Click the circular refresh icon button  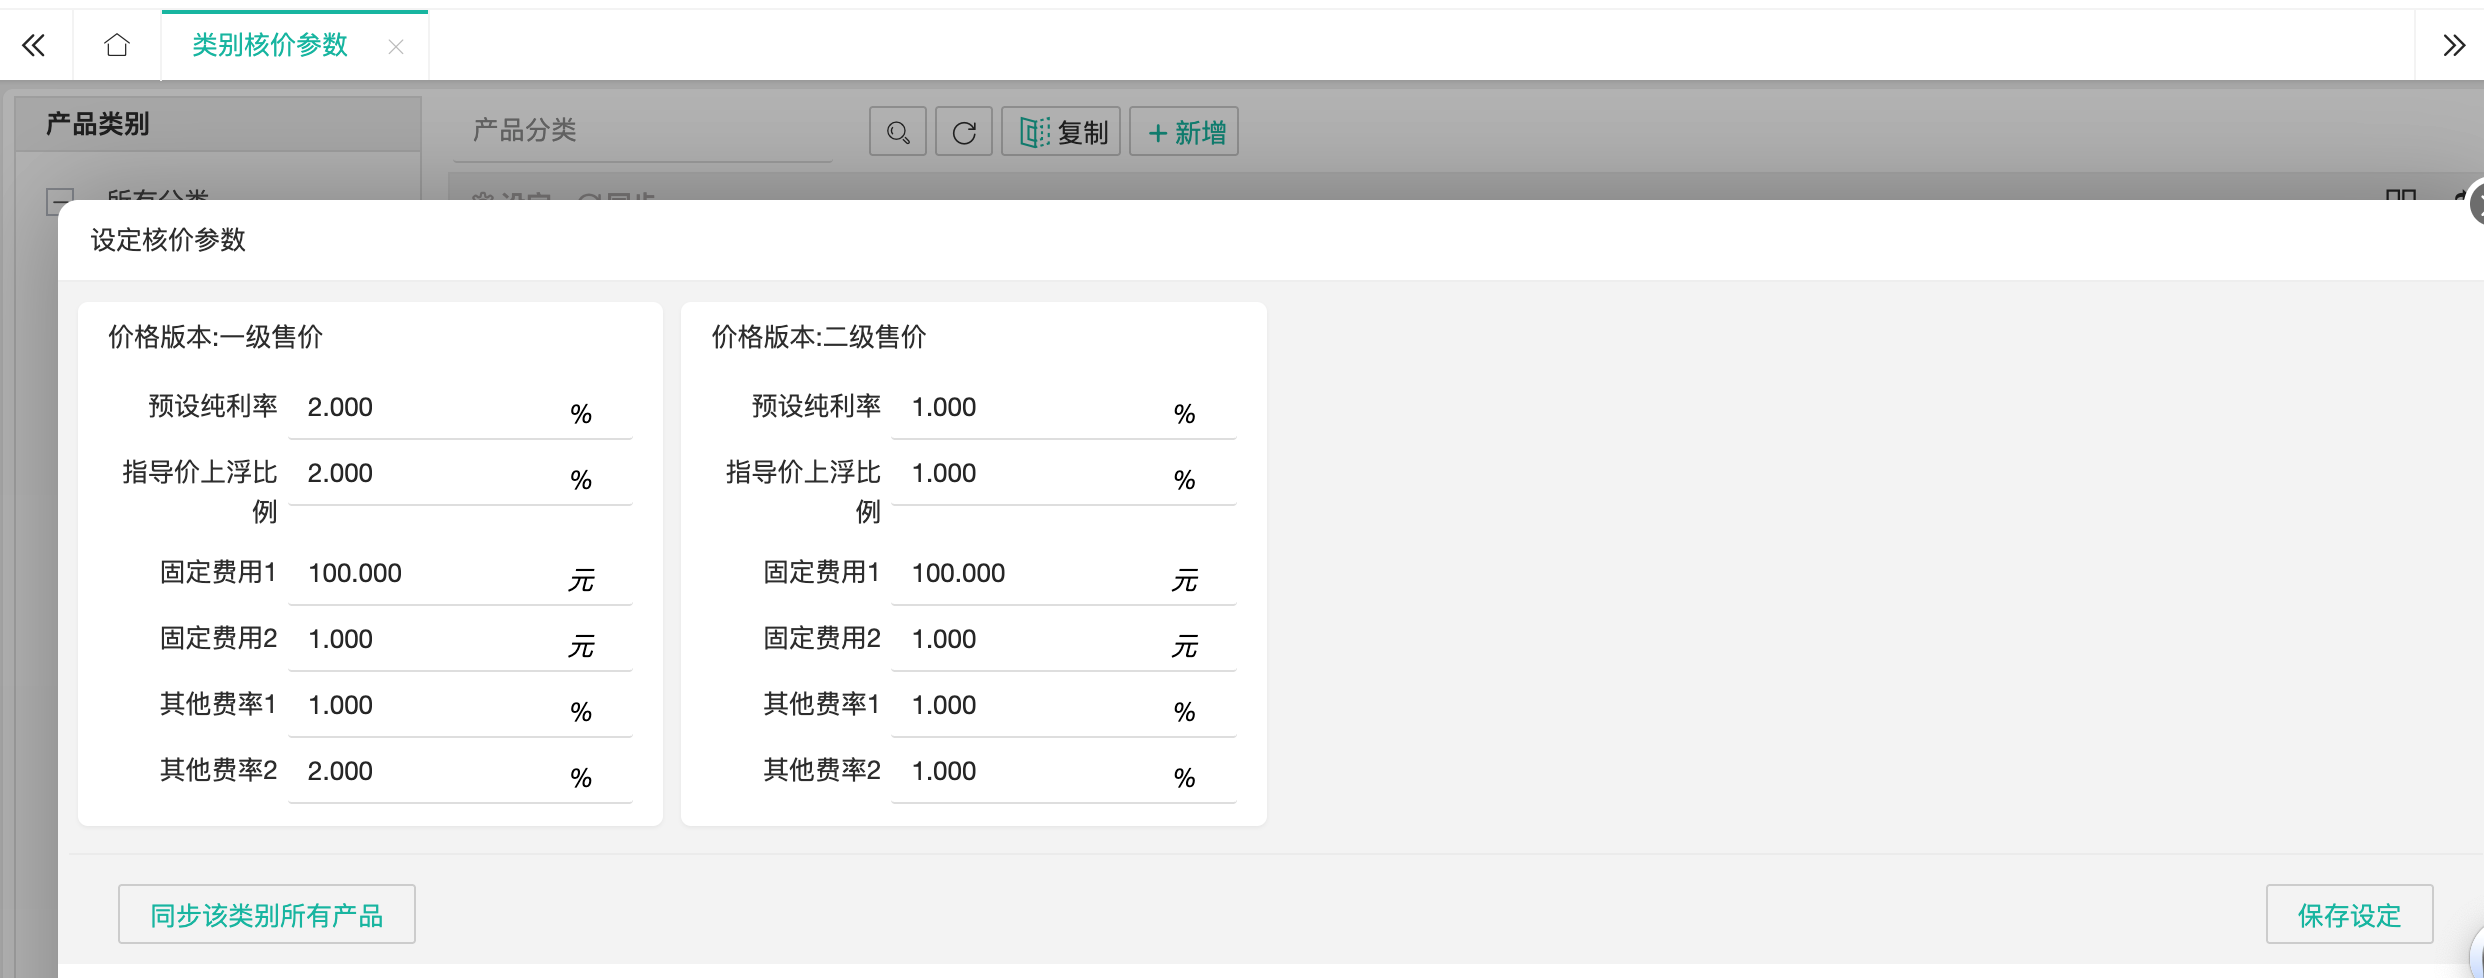coord(963,132)
